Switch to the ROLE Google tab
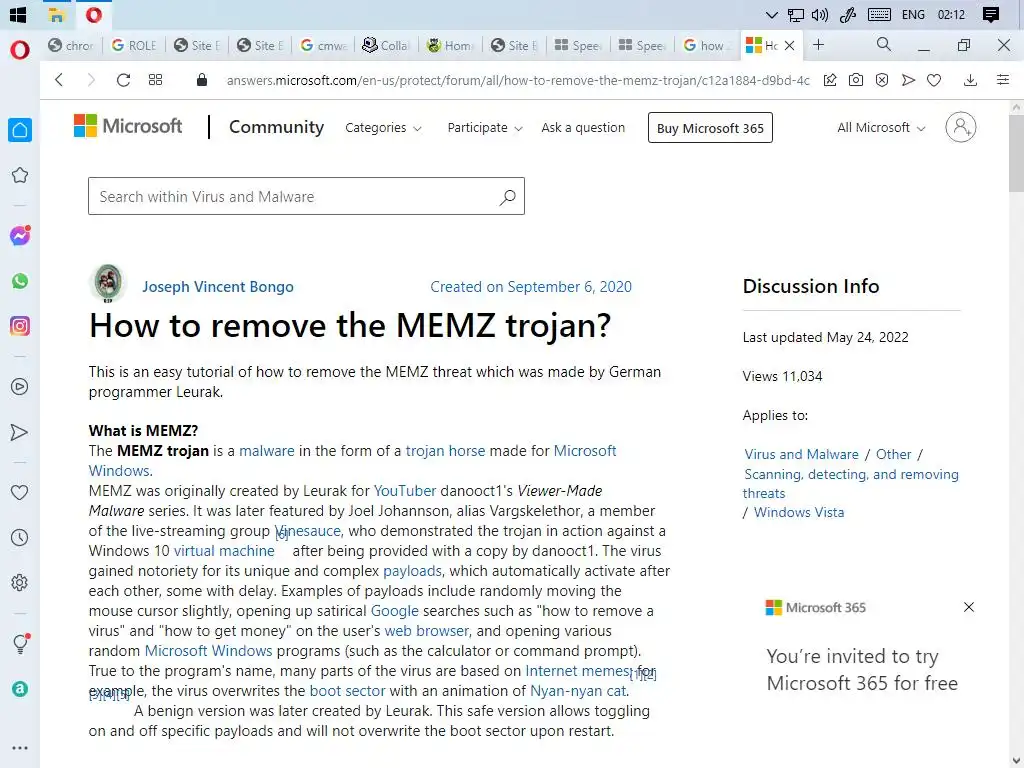The height and width of the screenshot is (768, 1024). [134, 45]
